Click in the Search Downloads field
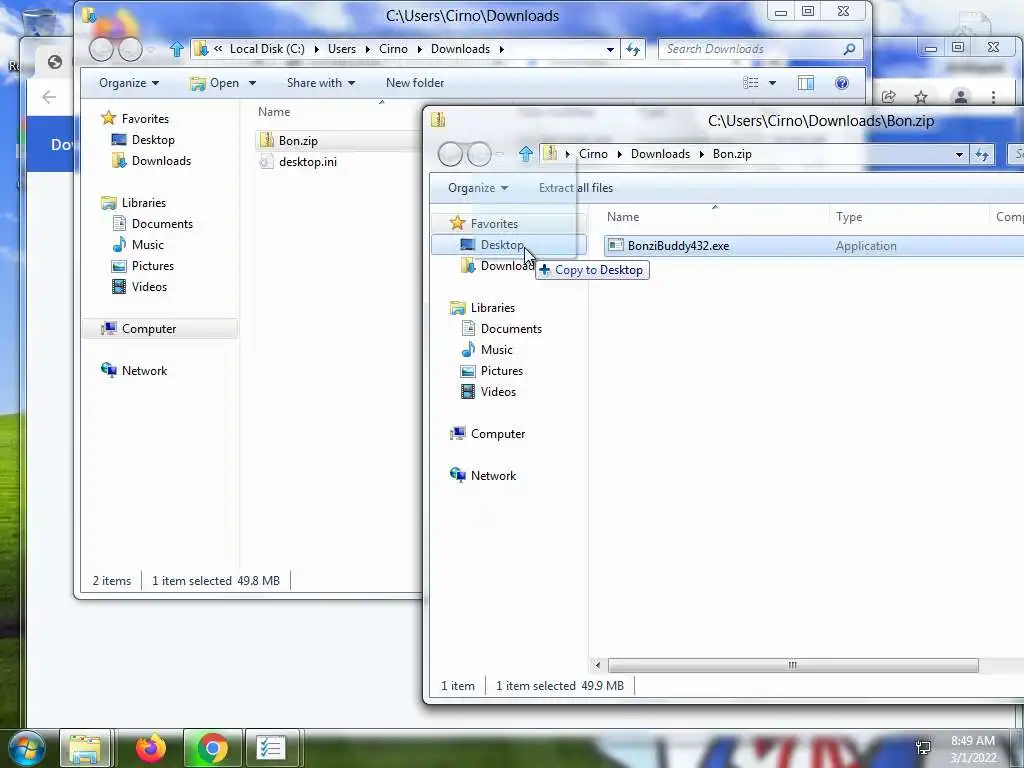1024x768 pixels. point(751,49)
